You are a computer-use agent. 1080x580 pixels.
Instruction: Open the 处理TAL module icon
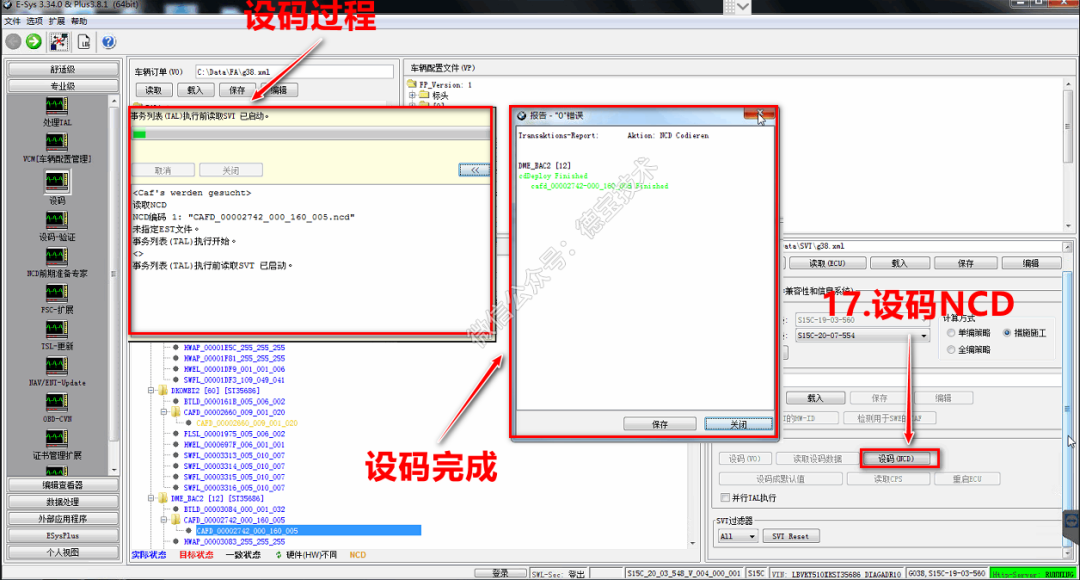tap(56, 105)
